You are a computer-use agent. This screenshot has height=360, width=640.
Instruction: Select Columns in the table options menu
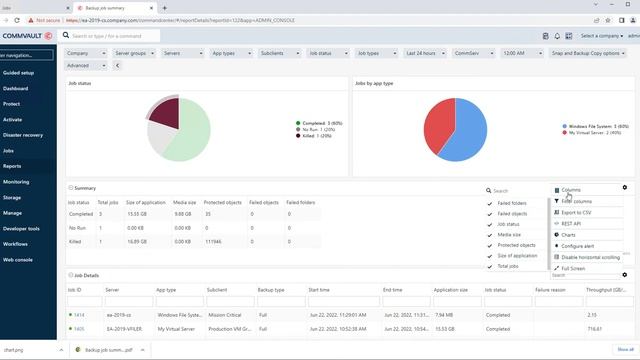point(571,190)
